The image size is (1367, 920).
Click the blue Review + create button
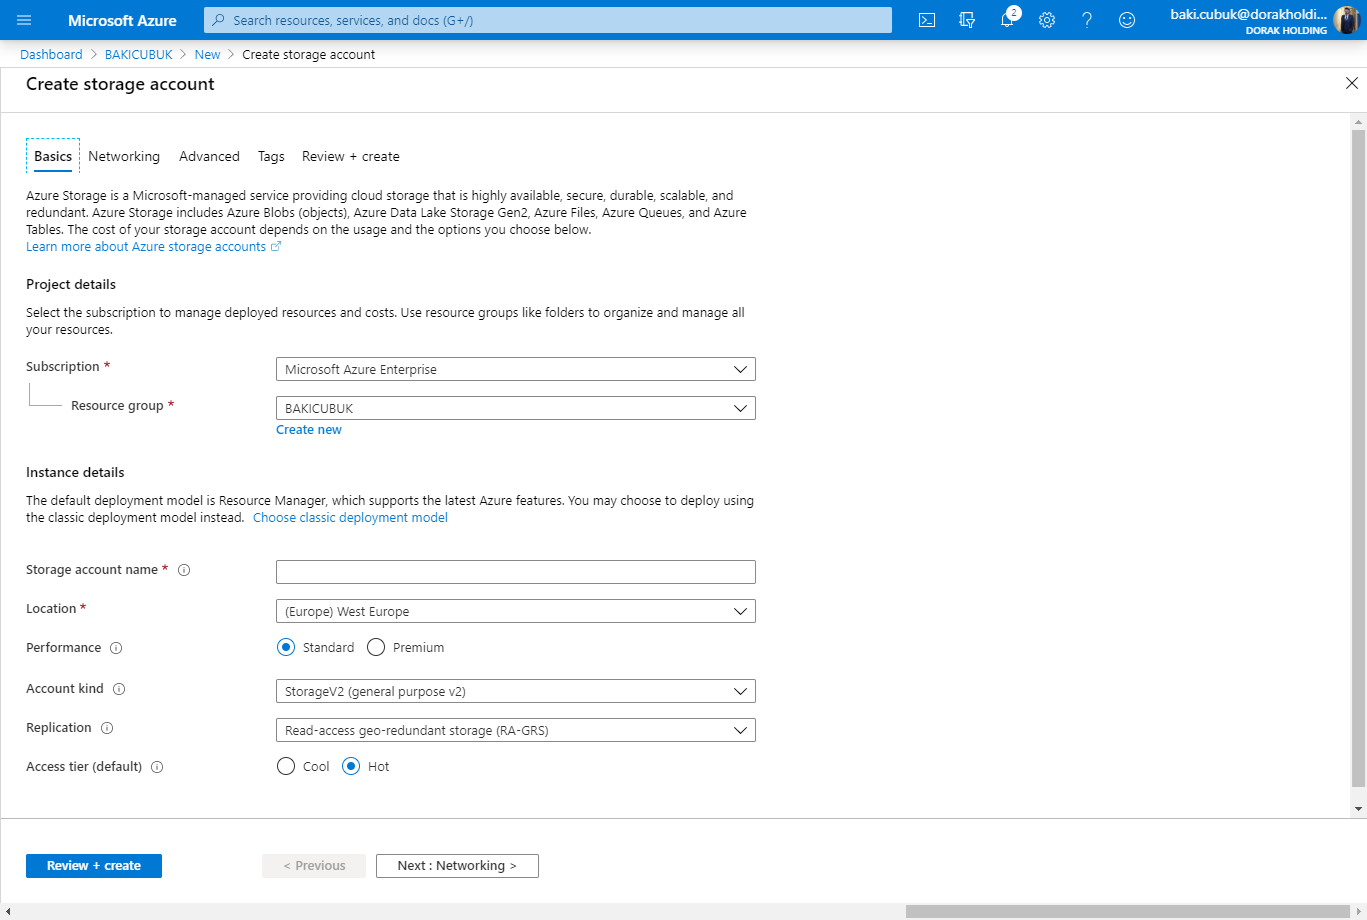(x=94, y=865)
